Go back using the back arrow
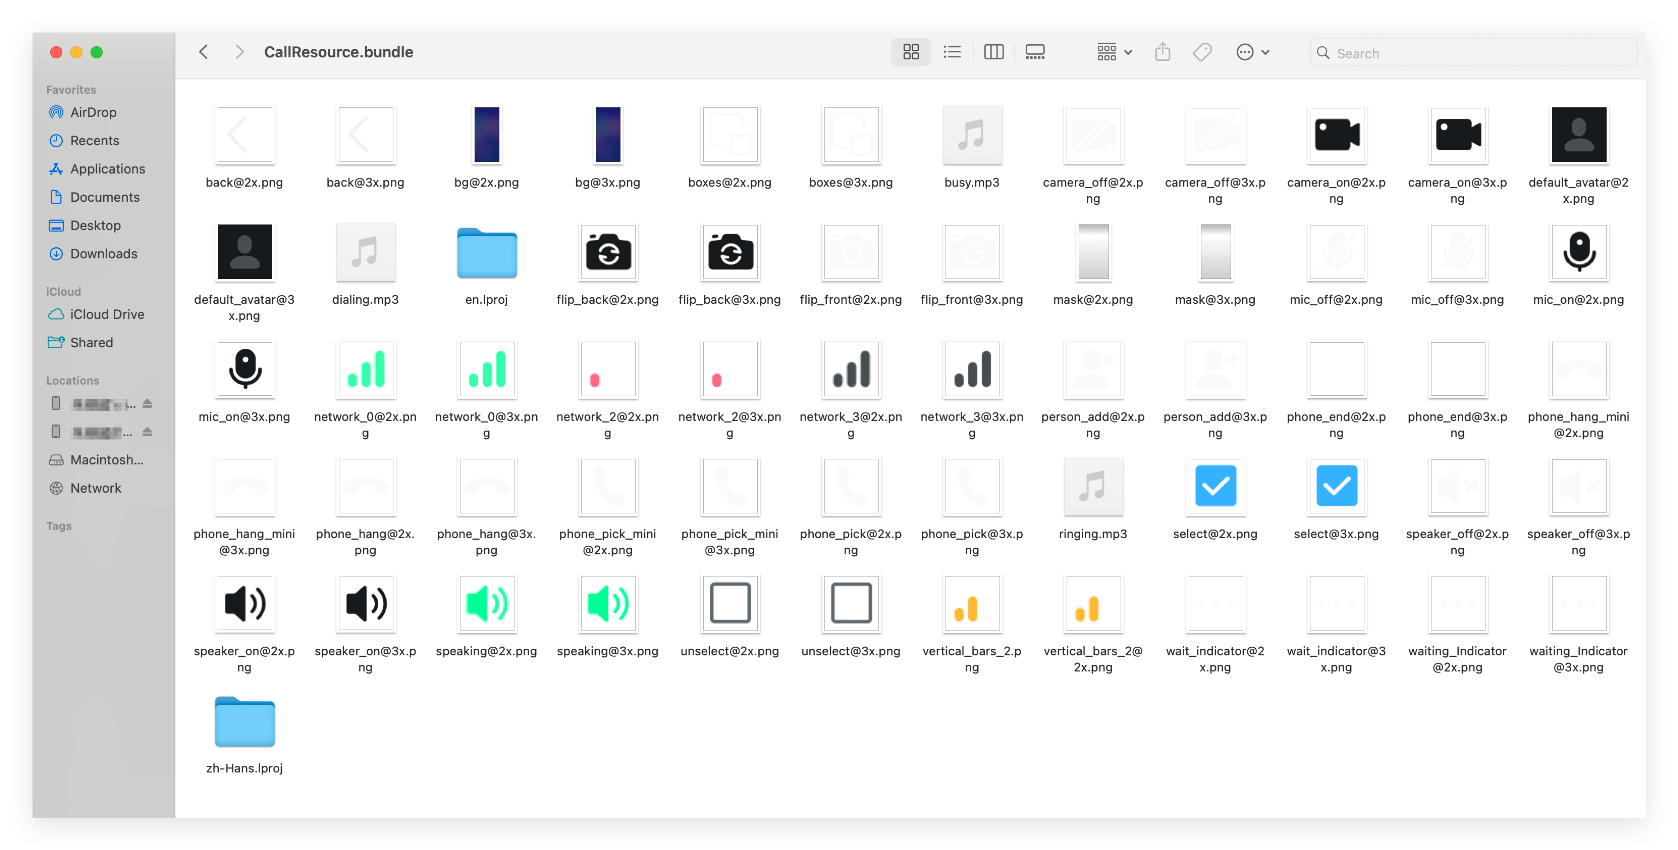Screen dimensions: 1678x850 click(x=204, y=52)
